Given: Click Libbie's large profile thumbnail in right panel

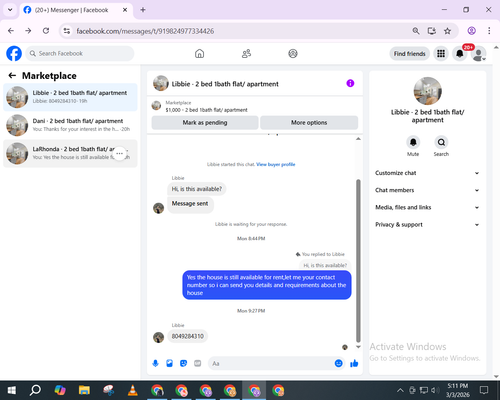Looking at the screenshot, I should pos(427,91).
